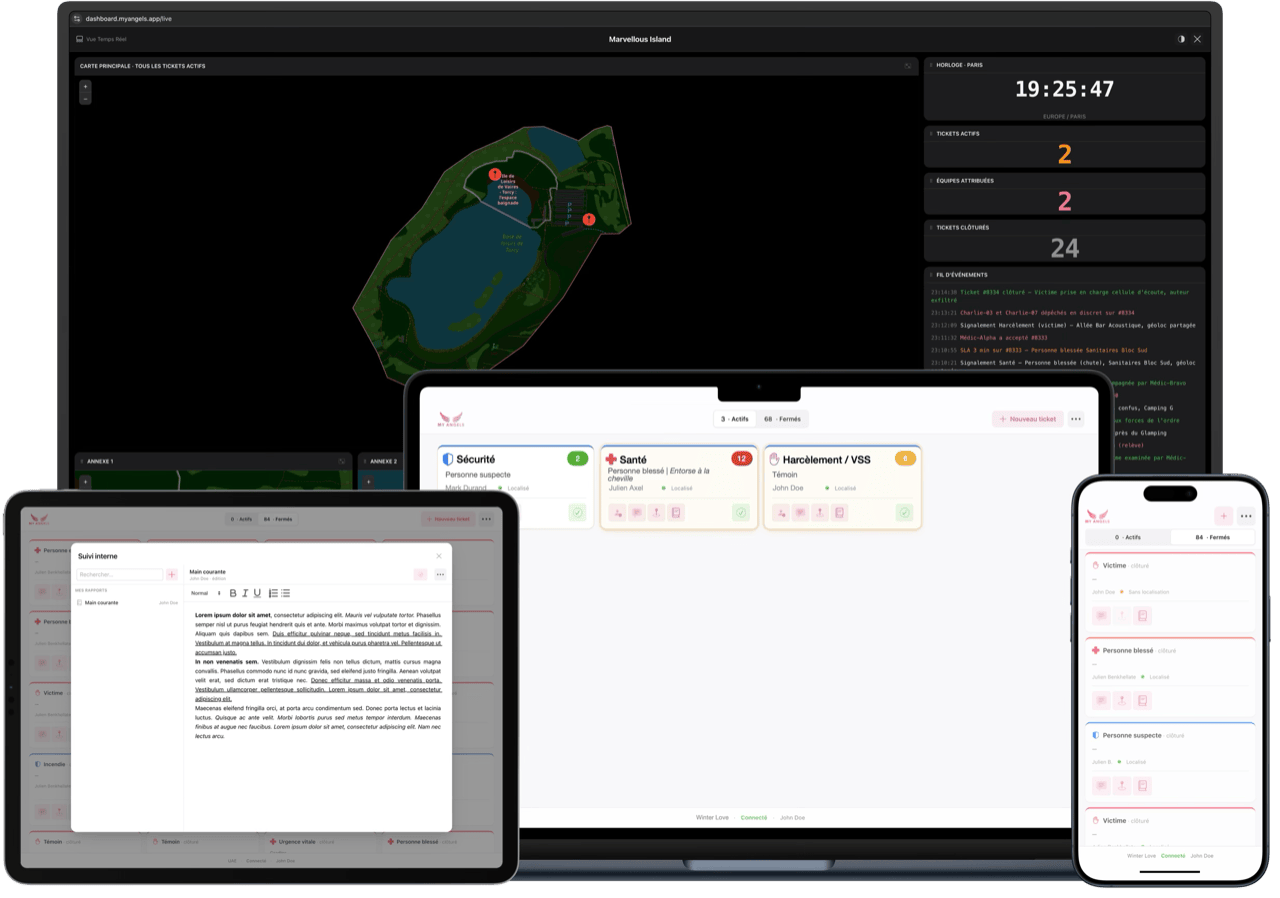
Task: Open the Normal text style dropdown
Action: coord(206,593)
